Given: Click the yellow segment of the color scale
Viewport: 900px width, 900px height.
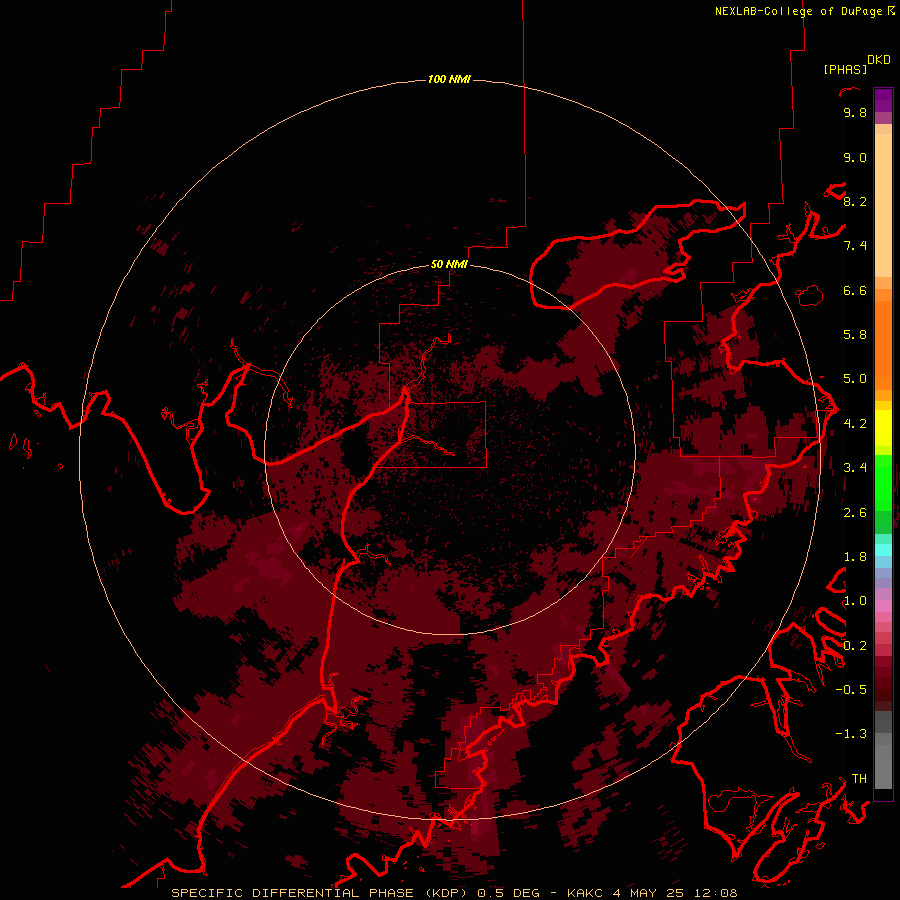Looking at the screenshot, I should [x=883, y=428].
